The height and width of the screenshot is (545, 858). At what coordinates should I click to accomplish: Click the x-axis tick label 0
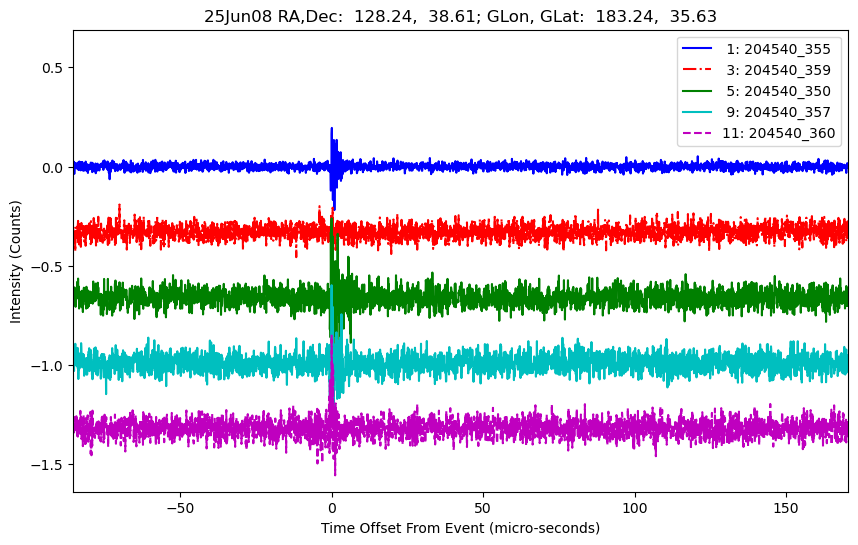tap(332, 508)
